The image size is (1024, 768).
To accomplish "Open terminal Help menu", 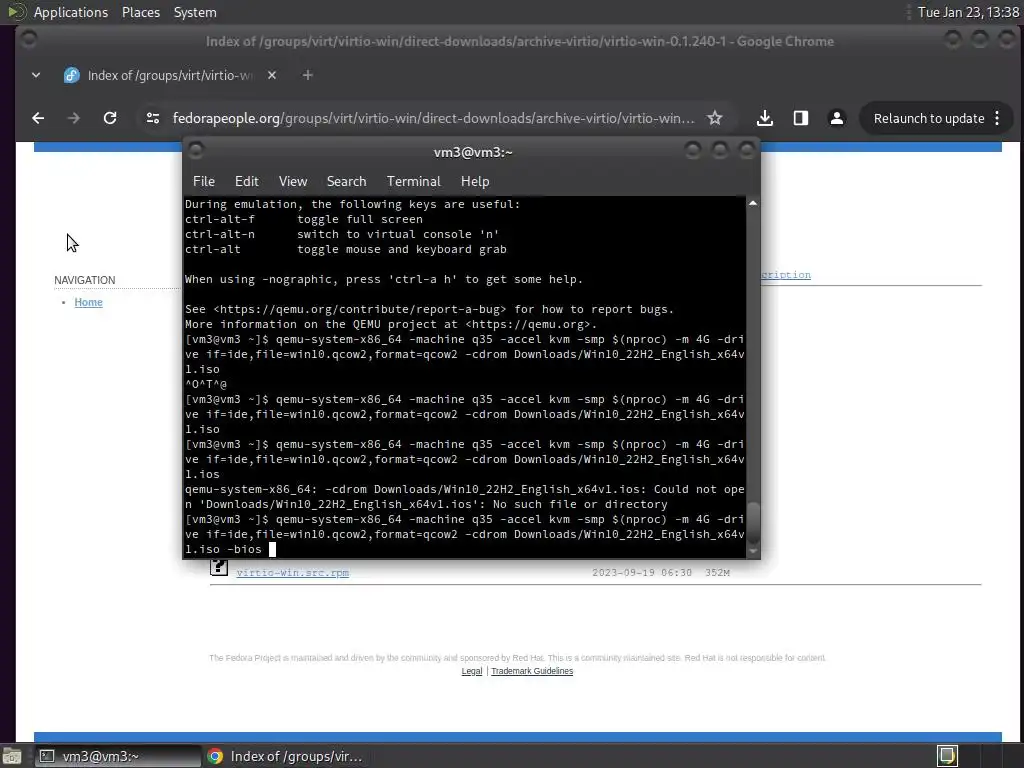I will tap(475, 182).
